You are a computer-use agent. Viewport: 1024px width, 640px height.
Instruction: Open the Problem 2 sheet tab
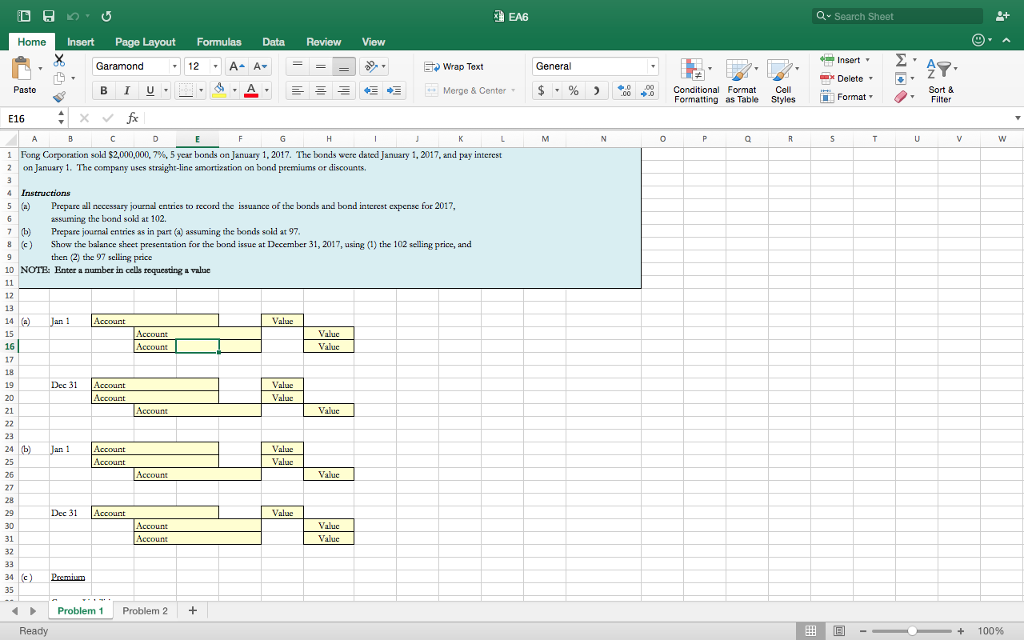click(146, 609)
